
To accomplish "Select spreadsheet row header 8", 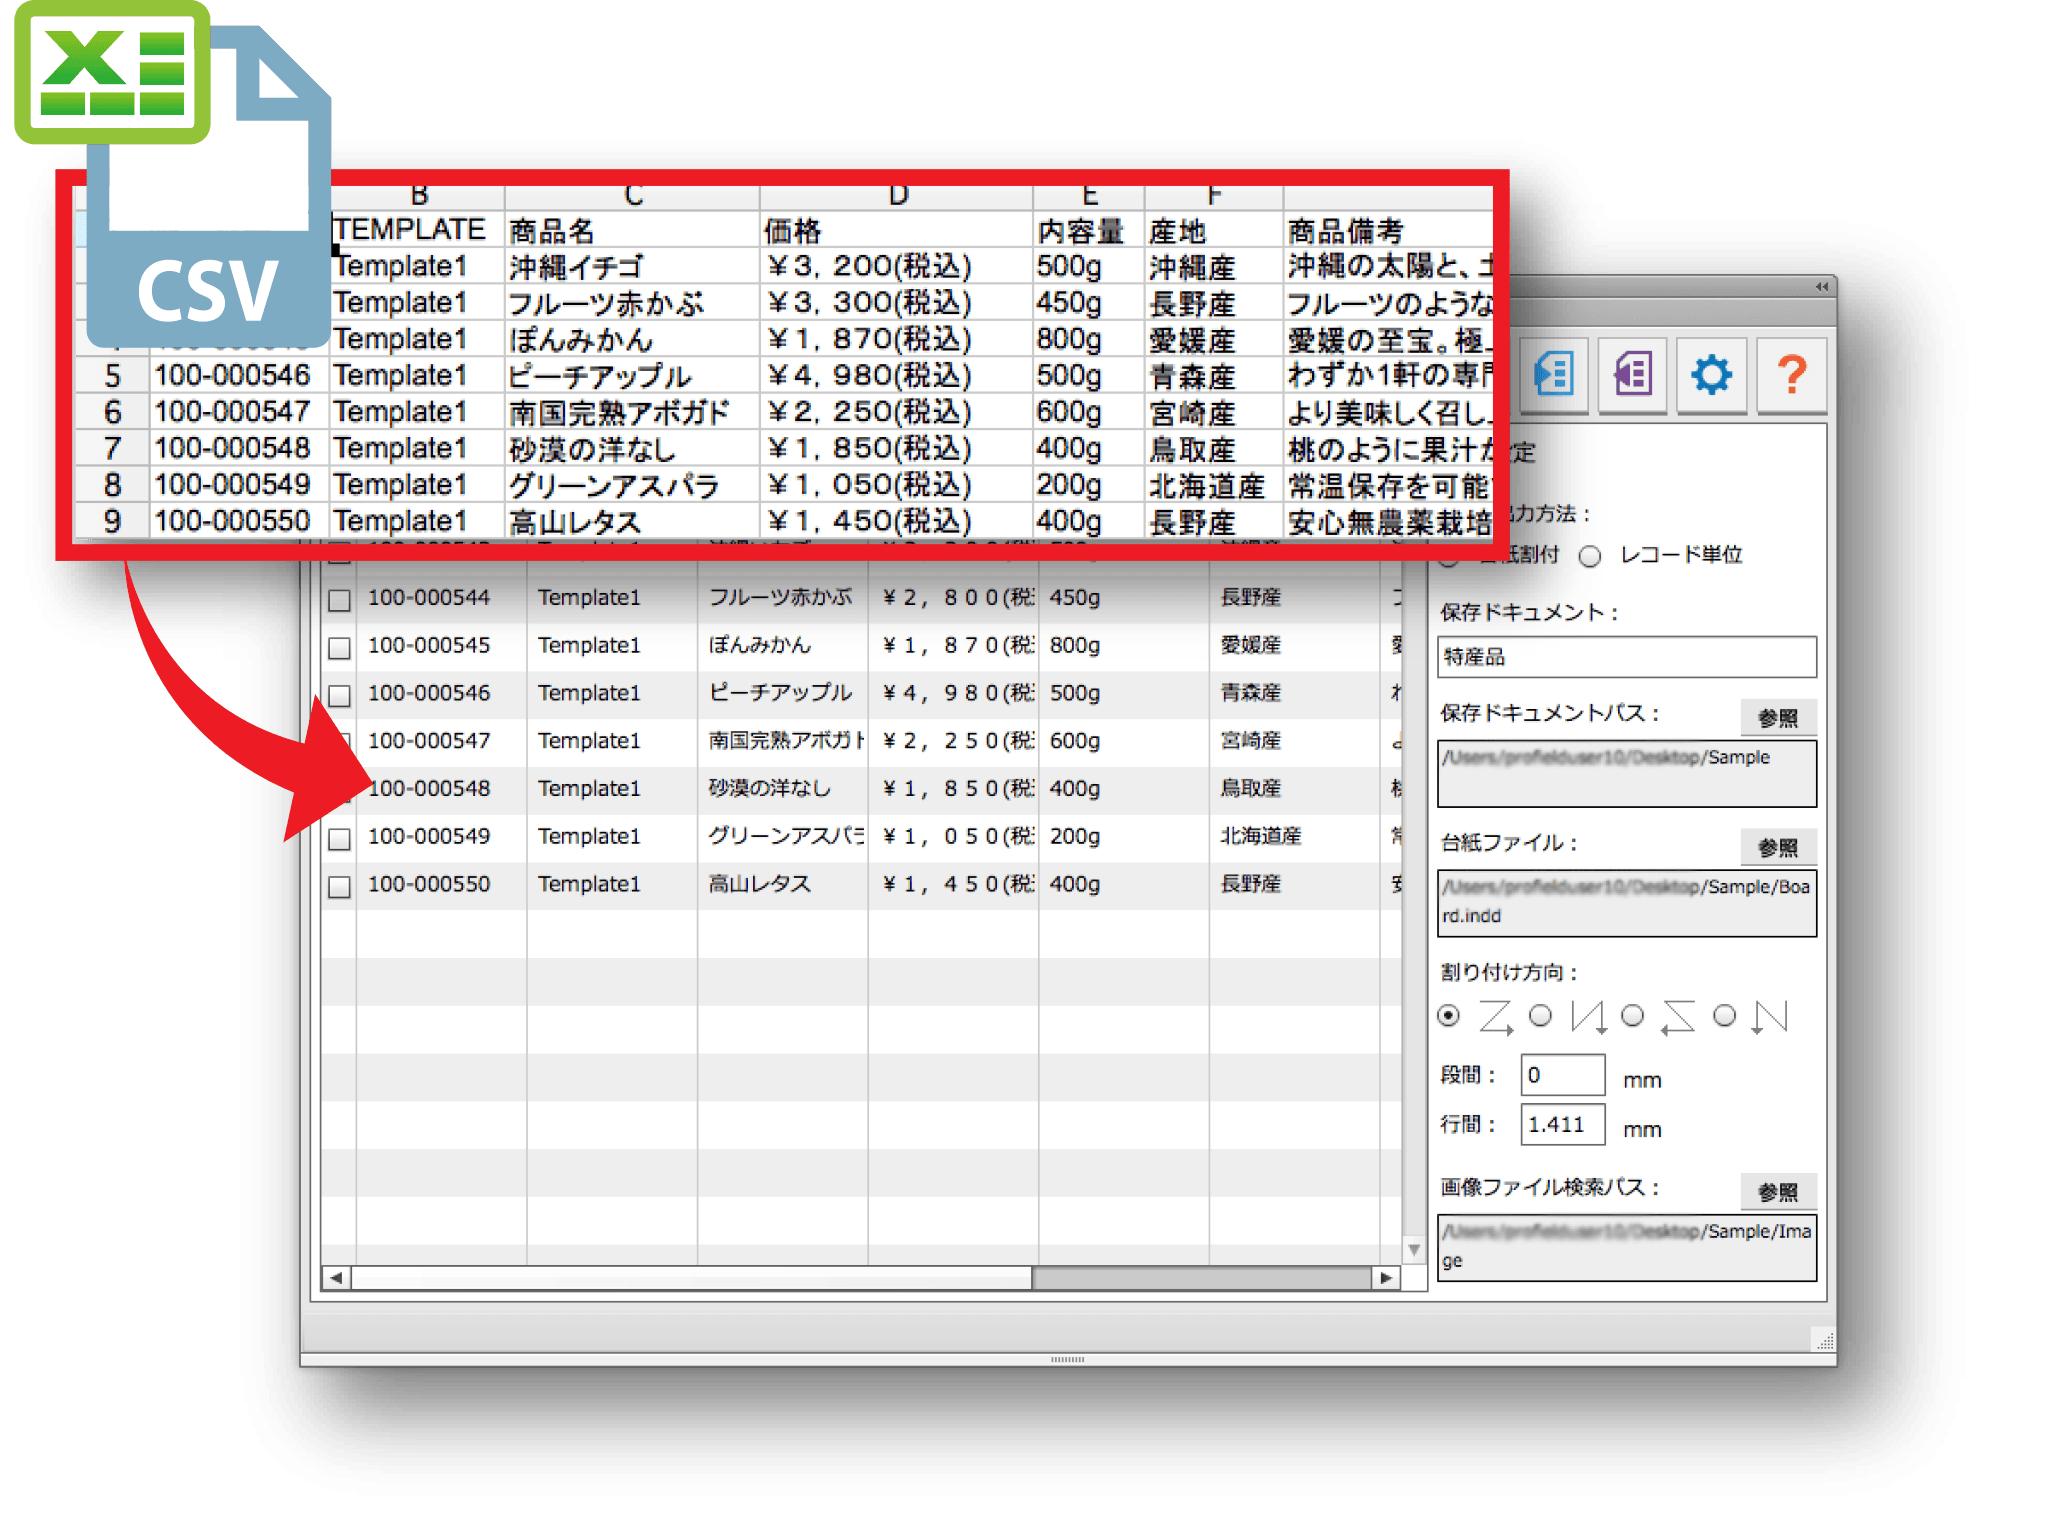I will click(x=113, y=485).
